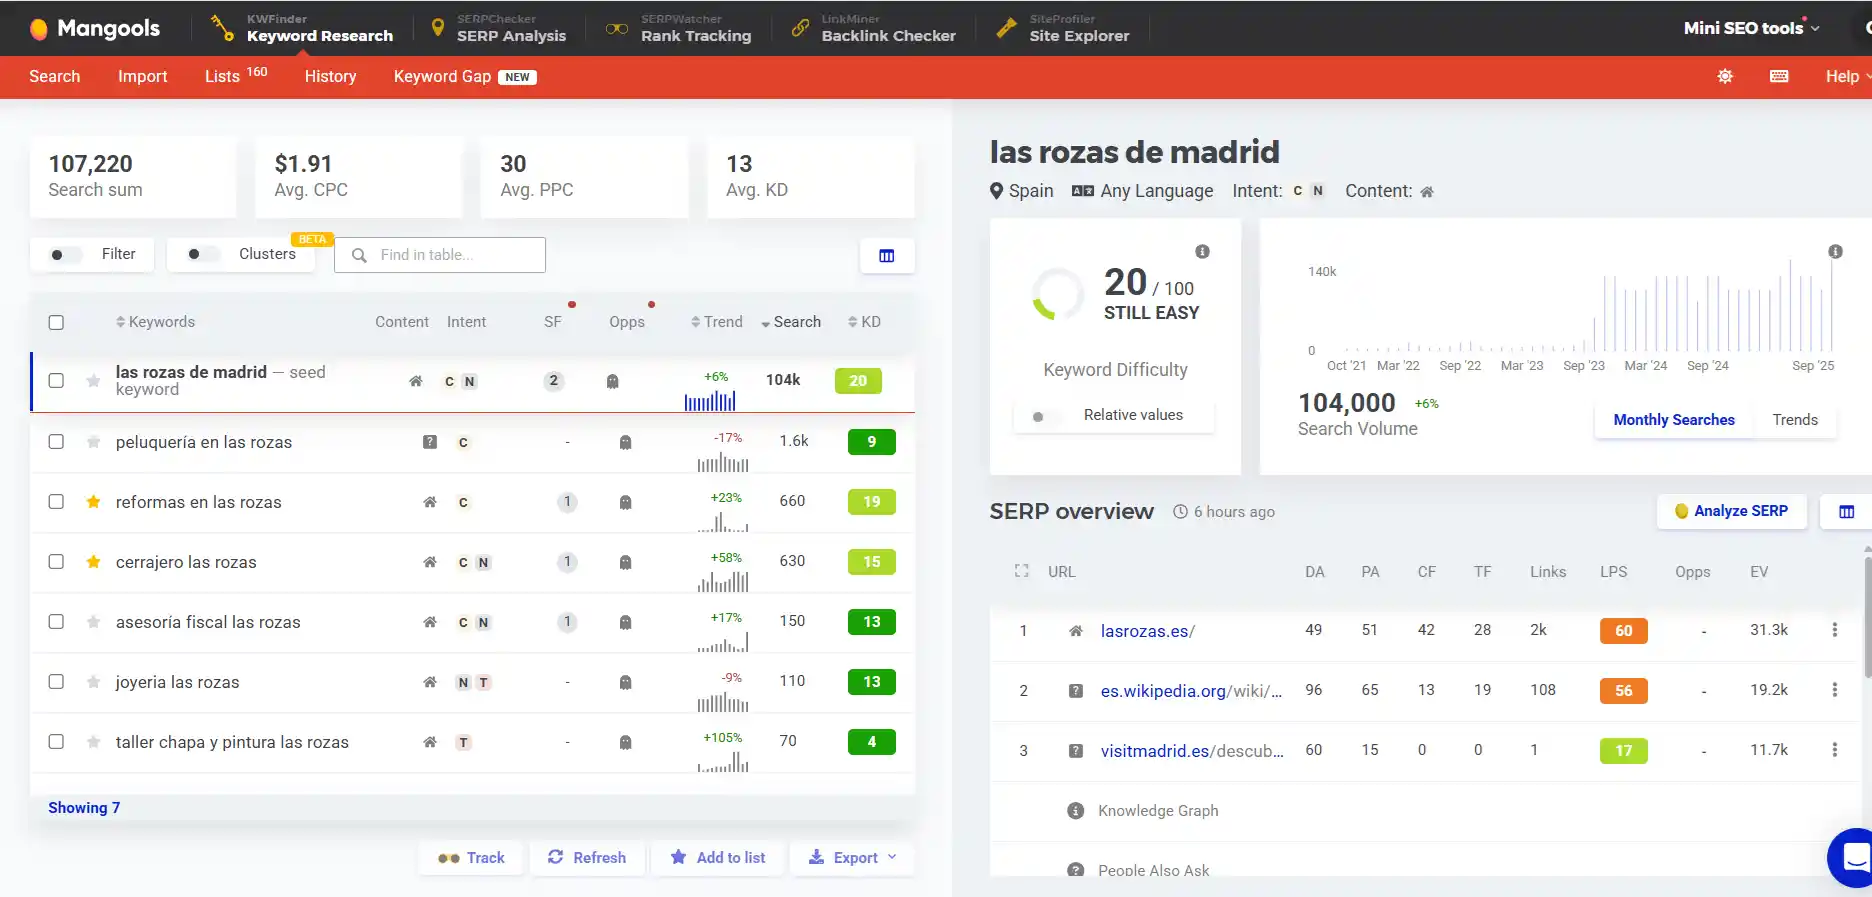Check the las rozas de madrid row checkbox
The image size is (1872, 897).
(56, 381)
